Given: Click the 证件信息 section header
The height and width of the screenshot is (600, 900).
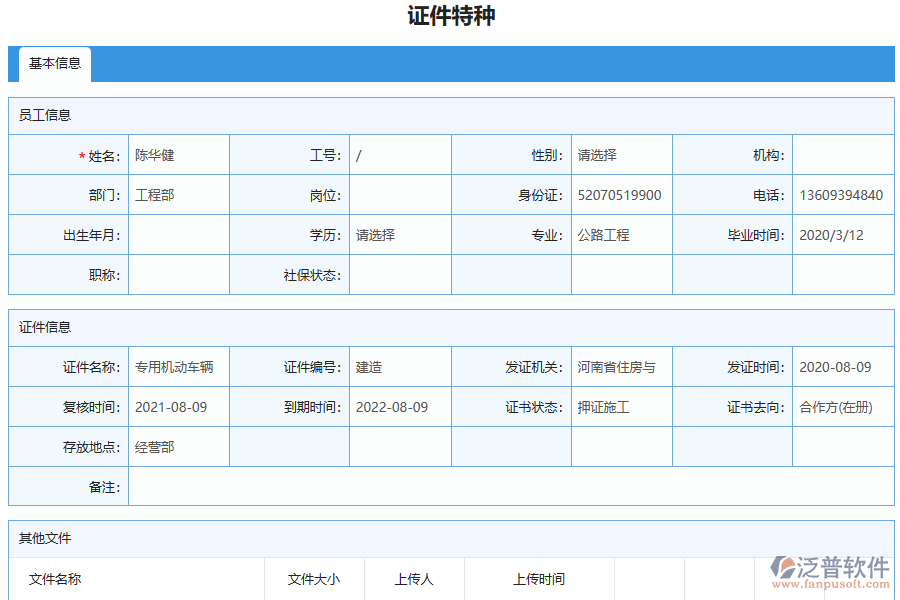Looking at the screenshot, I should [x=43, y=327].
